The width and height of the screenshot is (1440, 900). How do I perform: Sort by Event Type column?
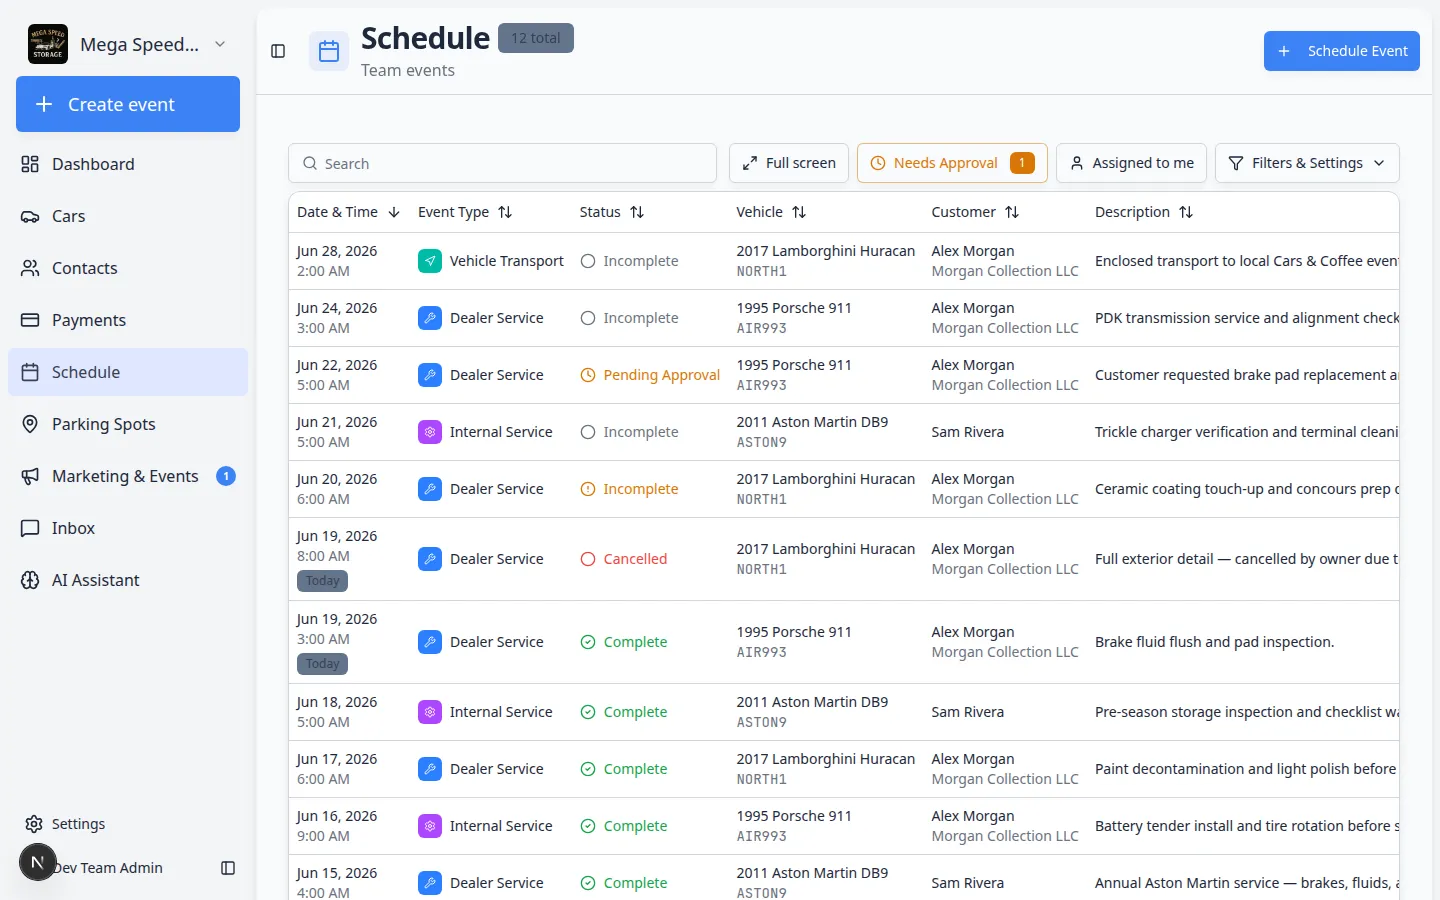click(465, 212)
